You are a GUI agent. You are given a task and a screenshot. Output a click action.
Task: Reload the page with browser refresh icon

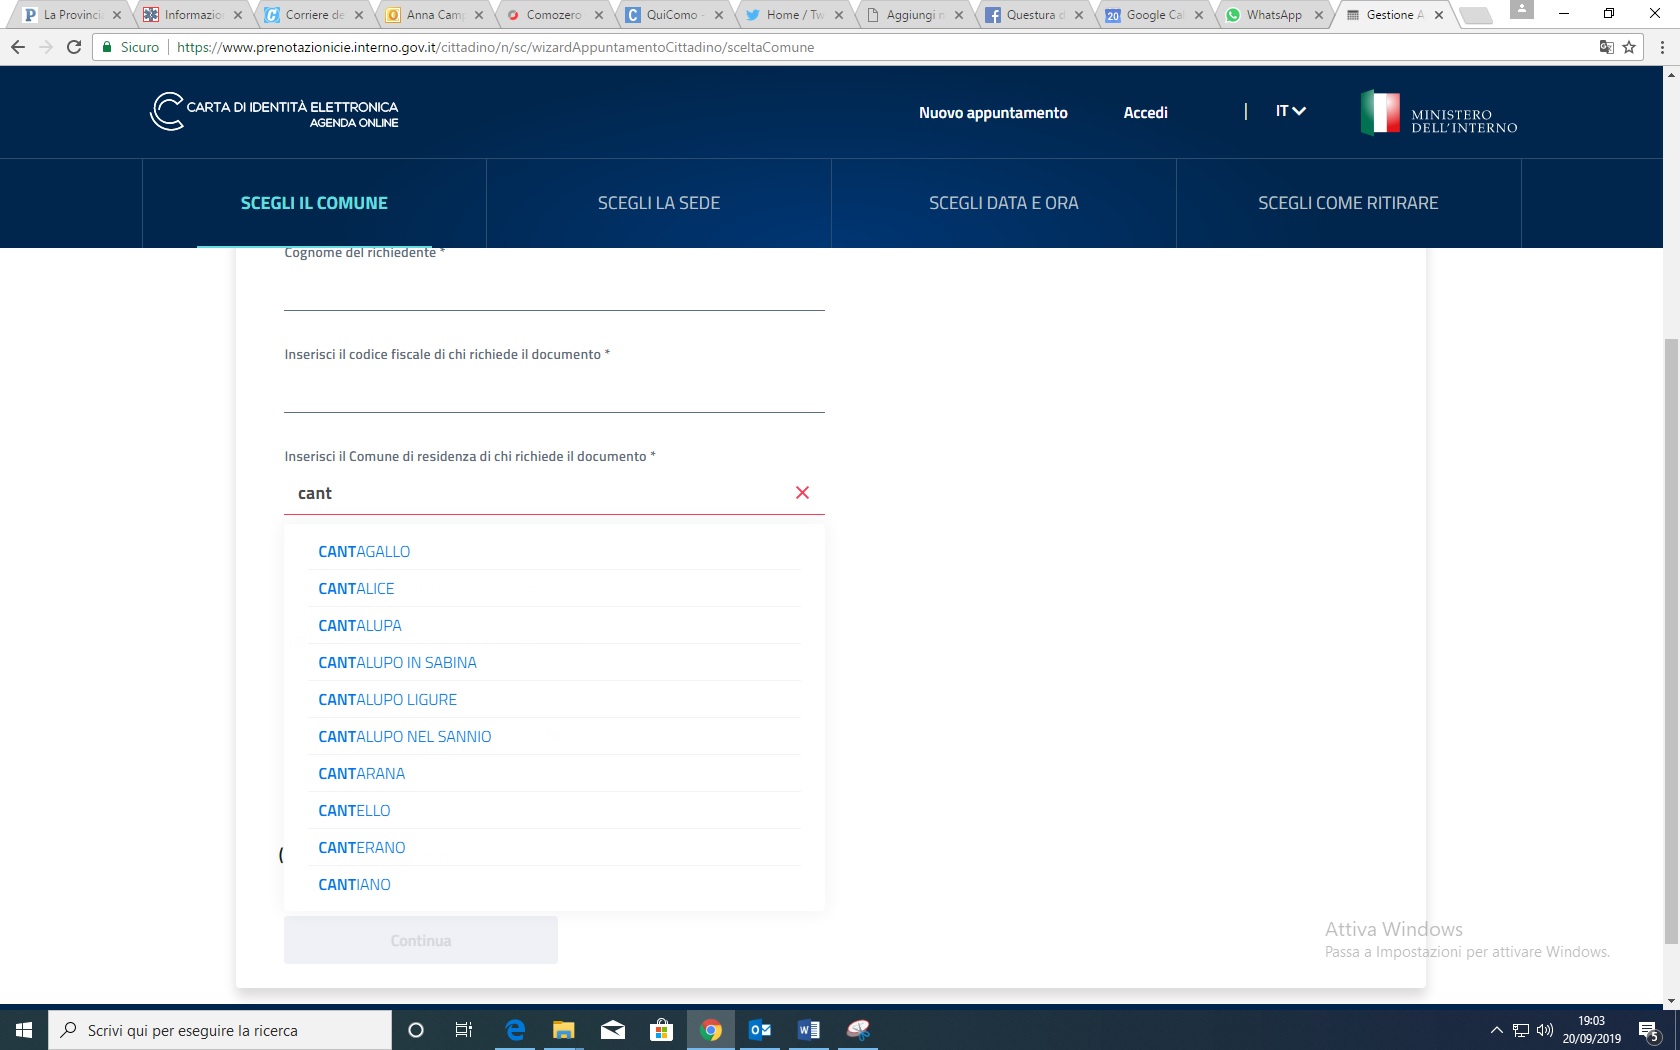point(74,47)
